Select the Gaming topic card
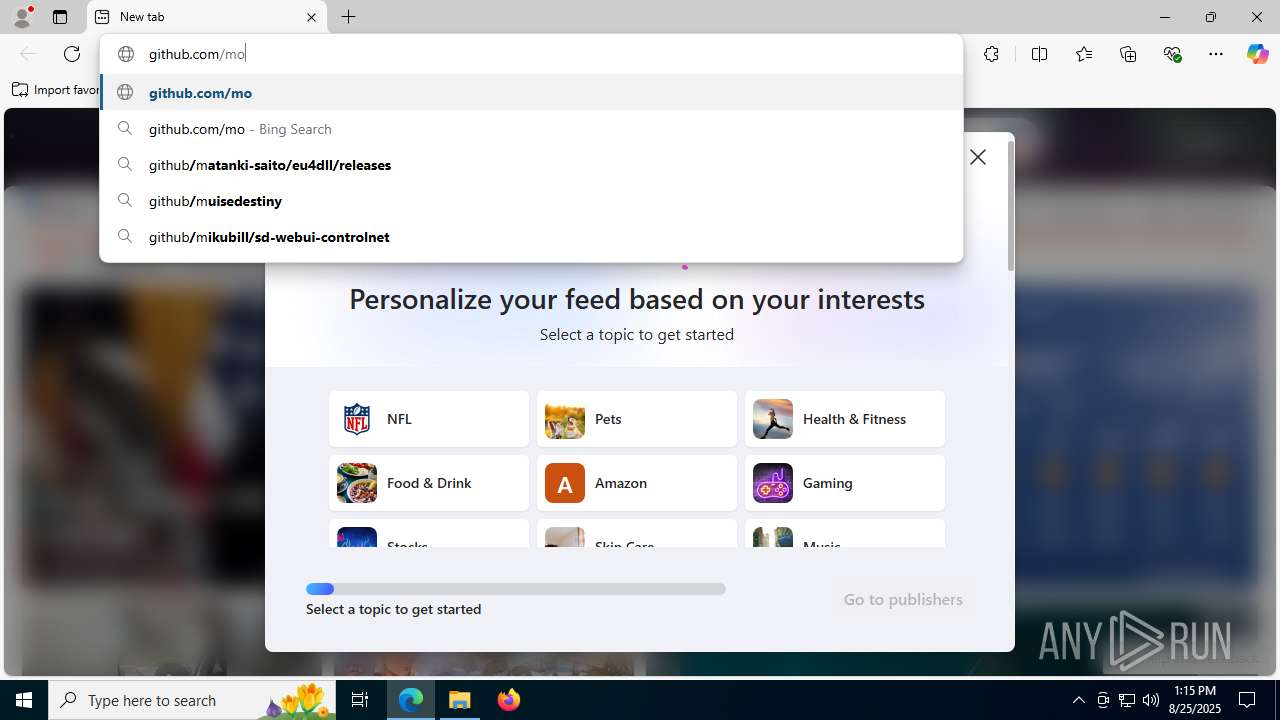The height and width of the screenshot is (720, 1280). coord(845,483)
